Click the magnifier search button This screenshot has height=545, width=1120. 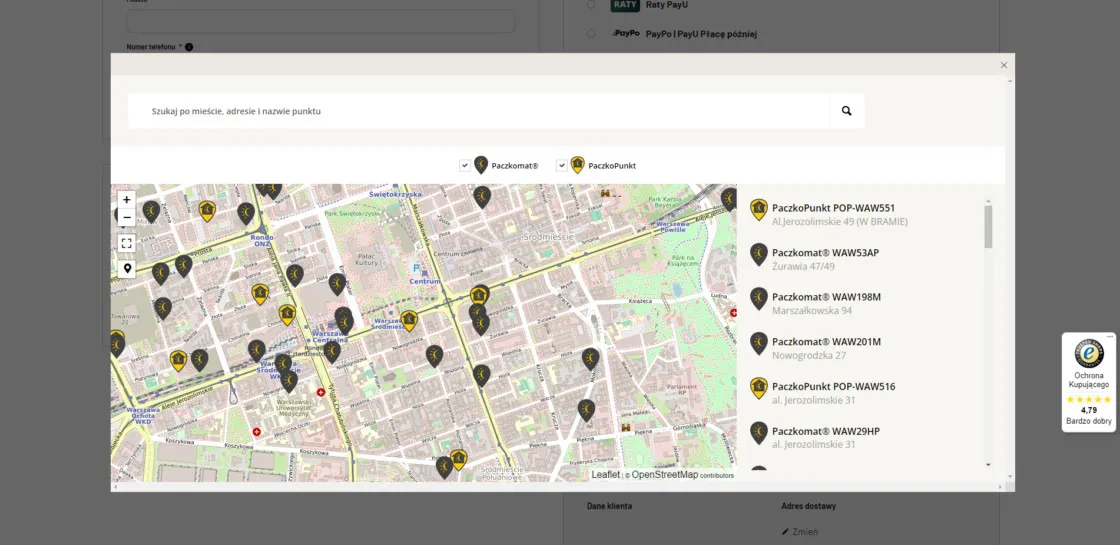(846, 111)
